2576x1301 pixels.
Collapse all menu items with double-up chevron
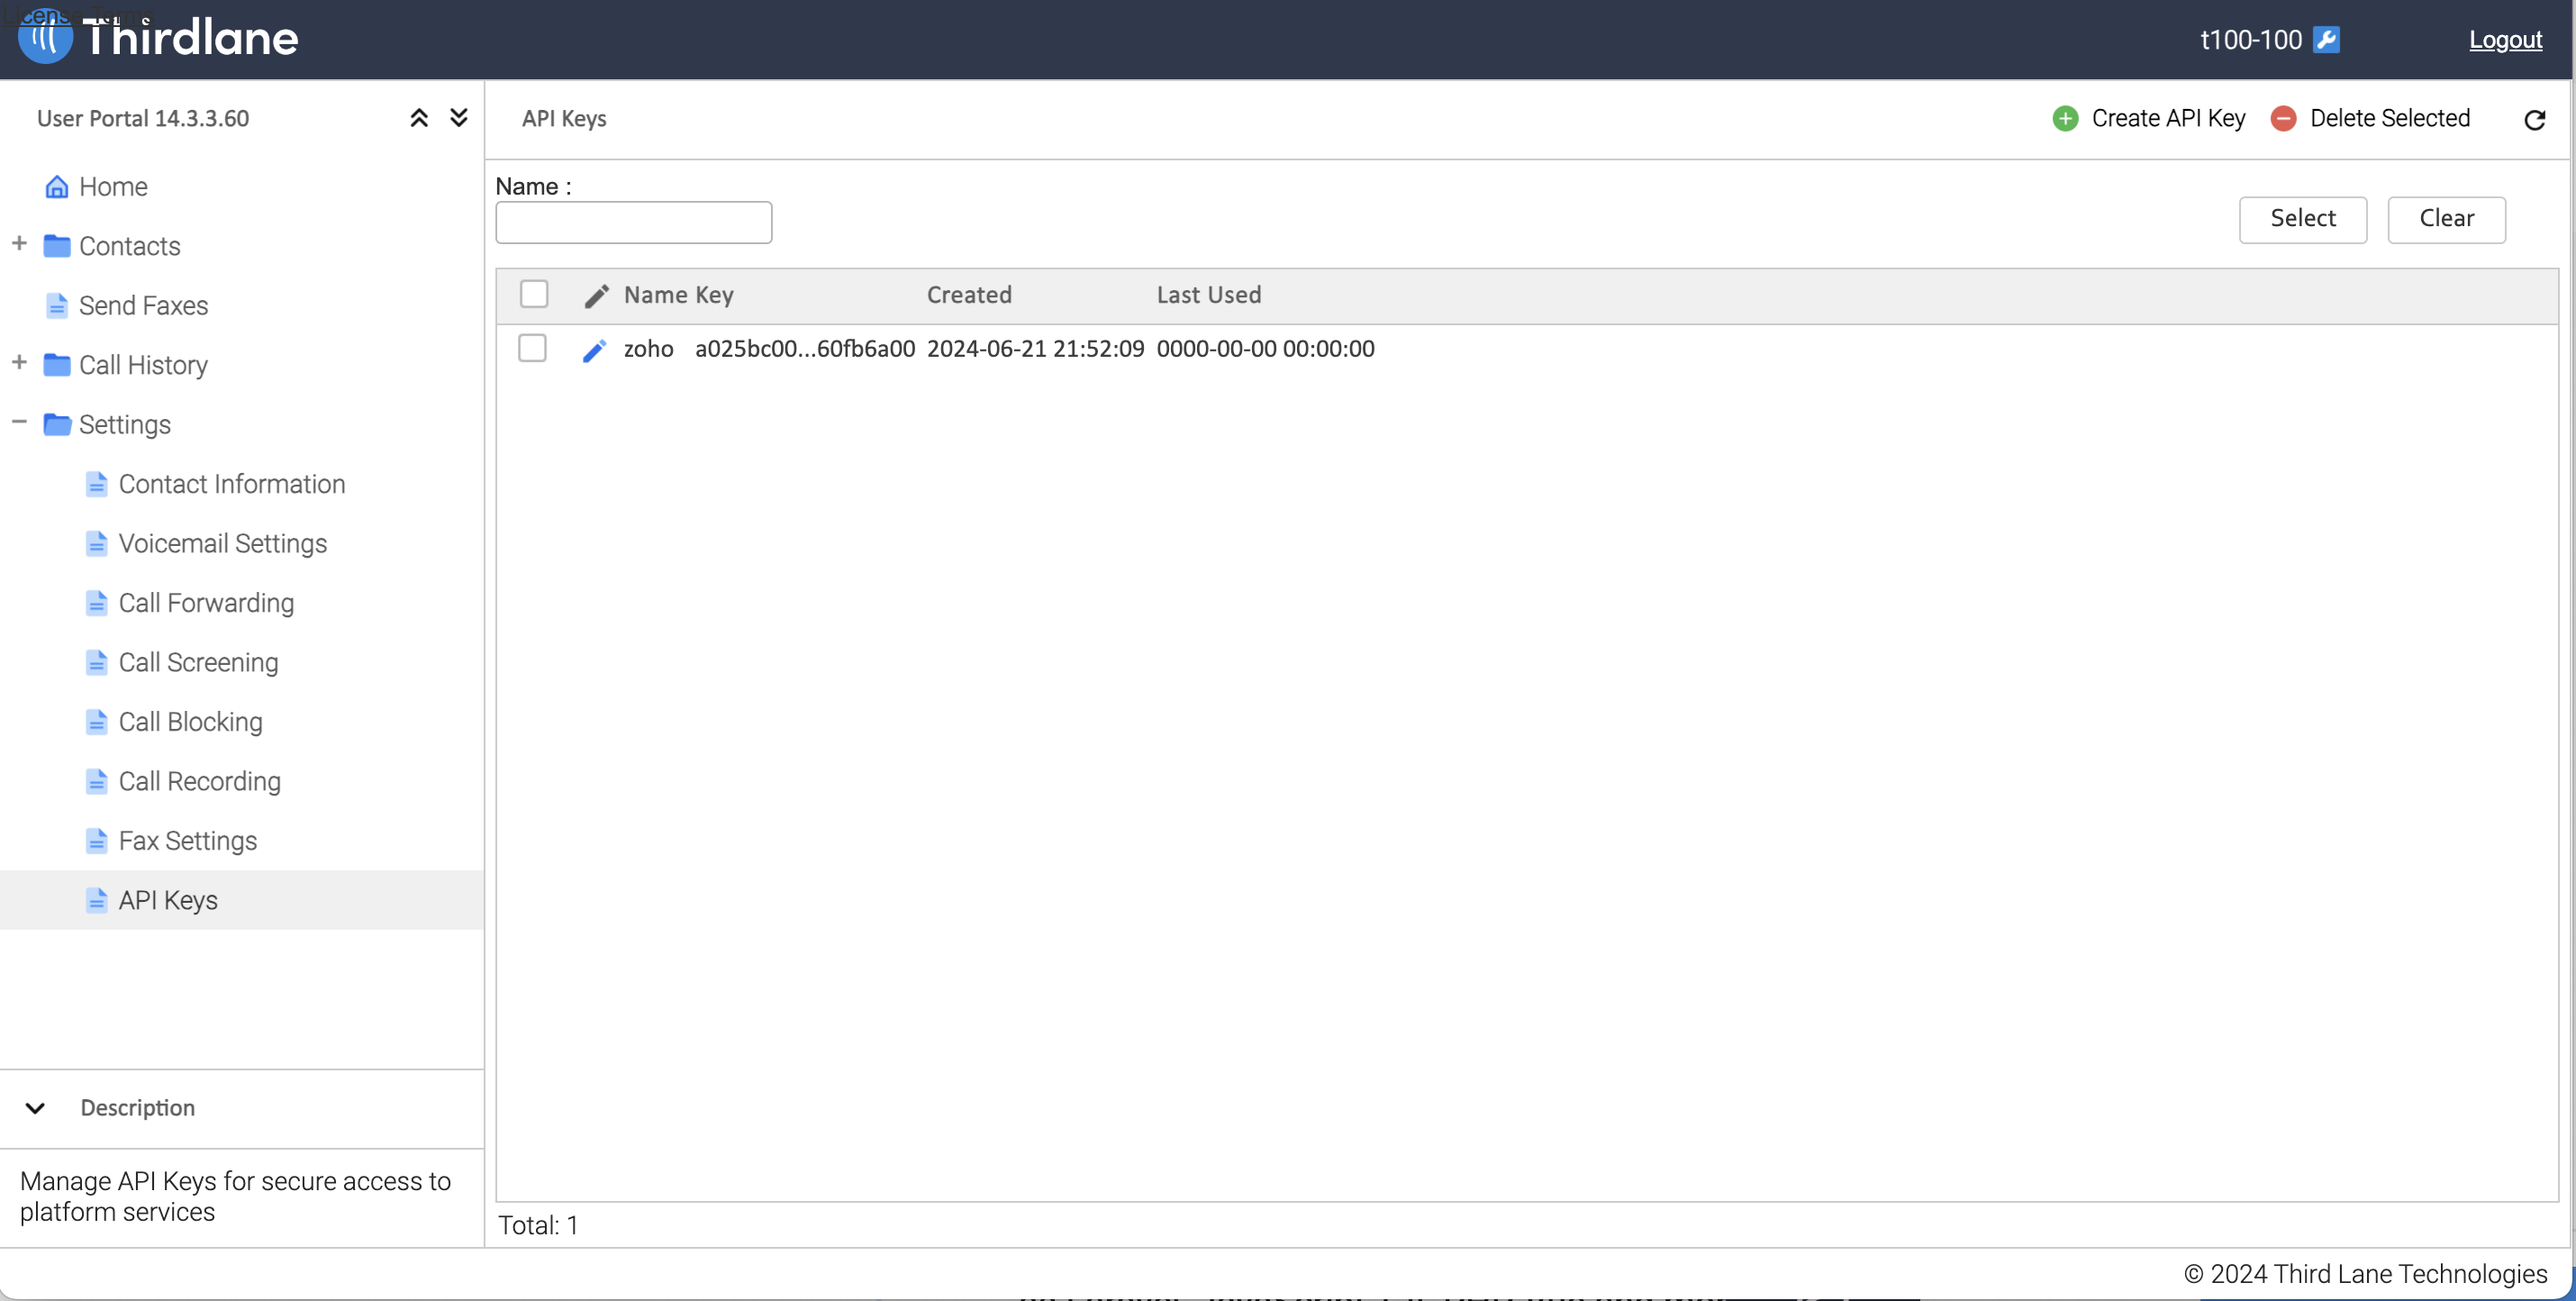coord(419,118)
